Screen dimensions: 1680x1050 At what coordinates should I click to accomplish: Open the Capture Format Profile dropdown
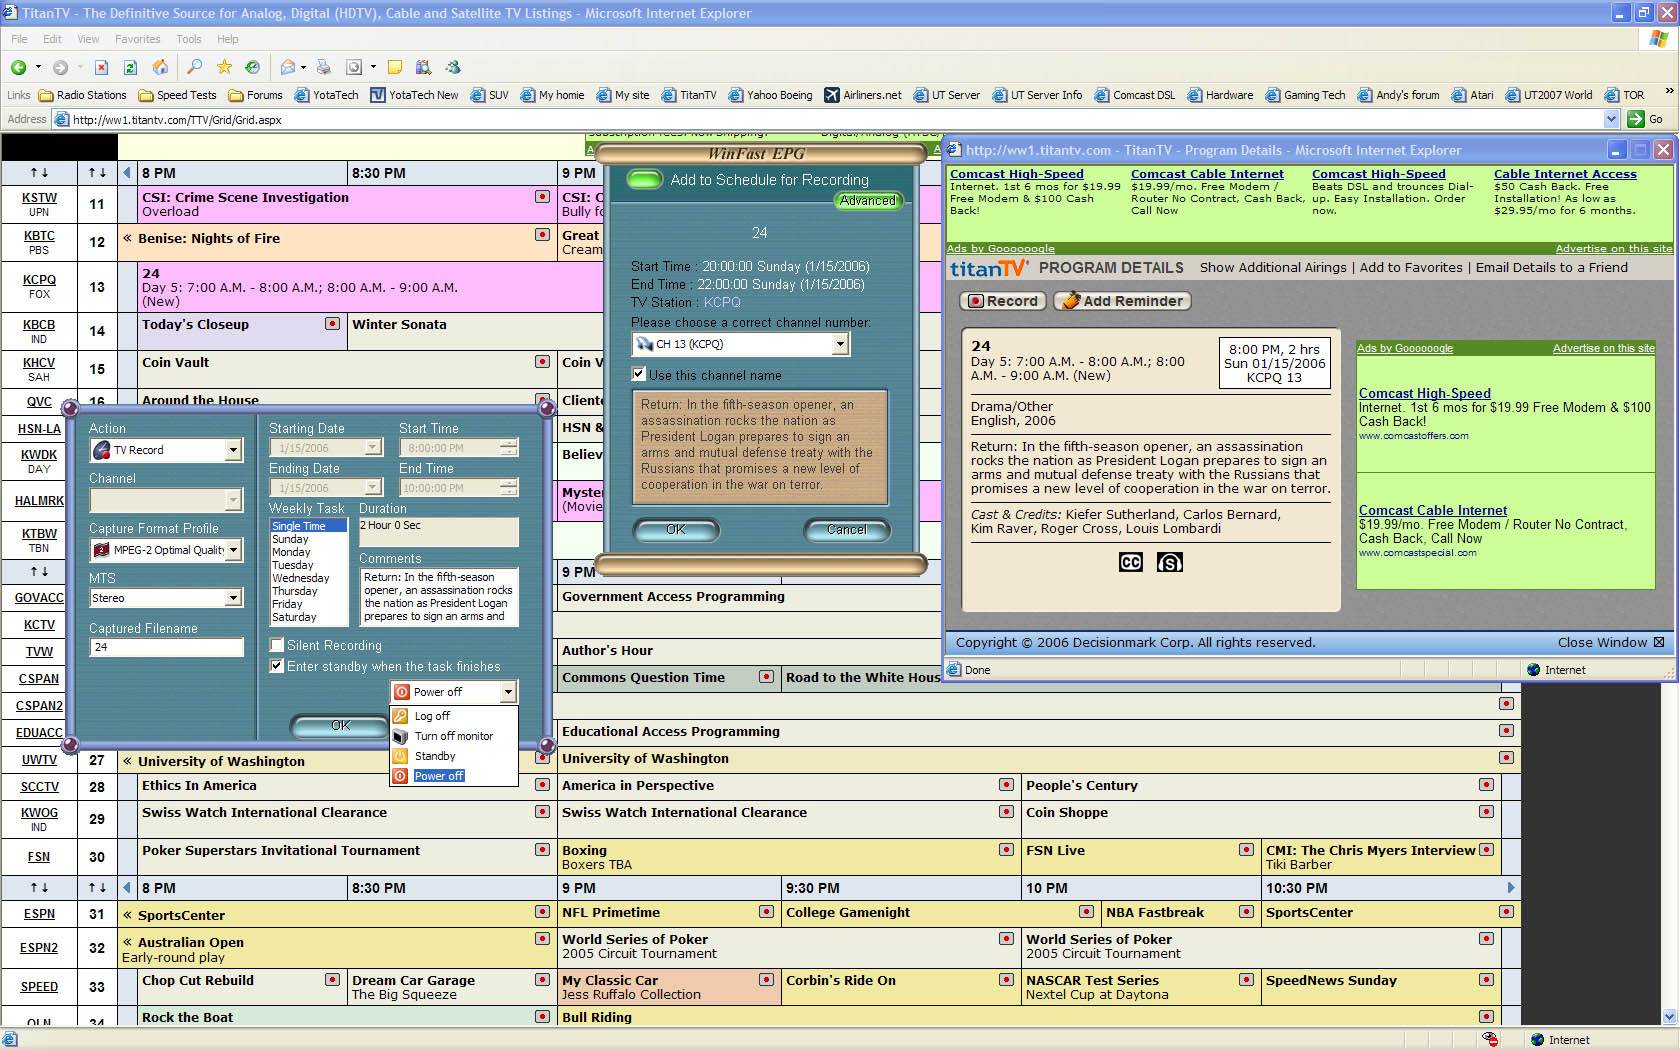233,550
